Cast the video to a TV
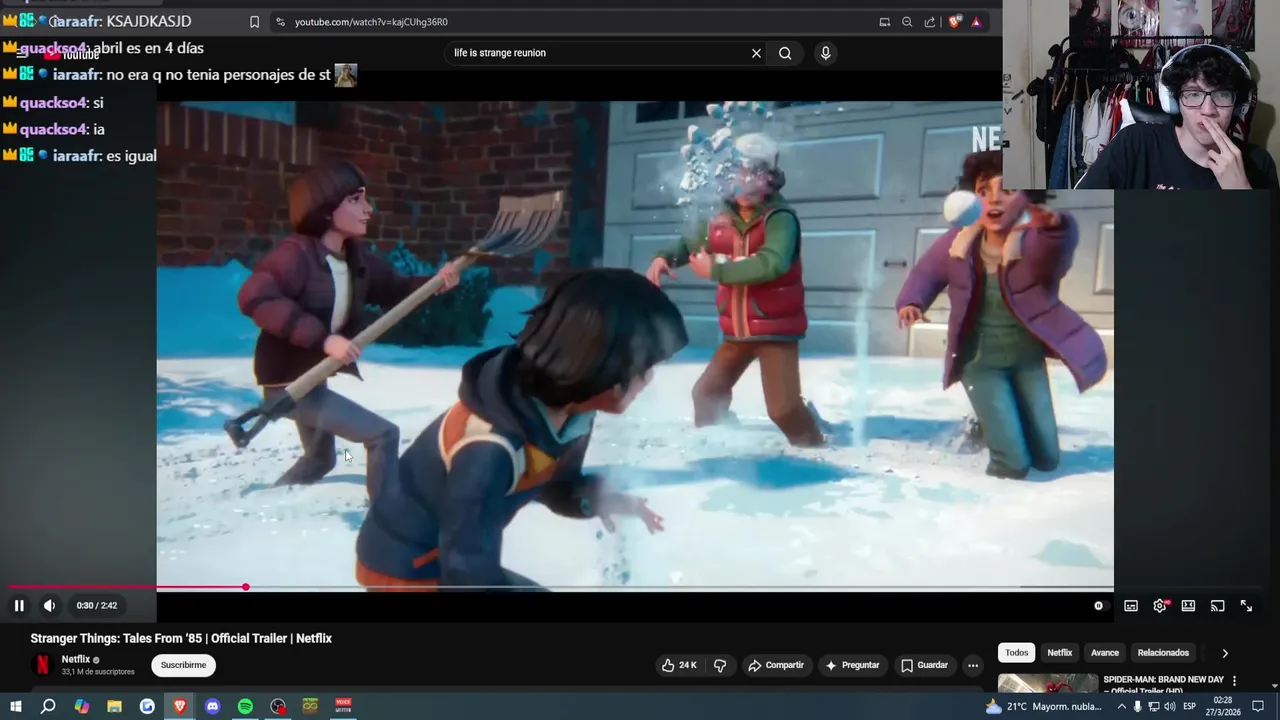1280x720 pixels. (x=1217, y=605)
